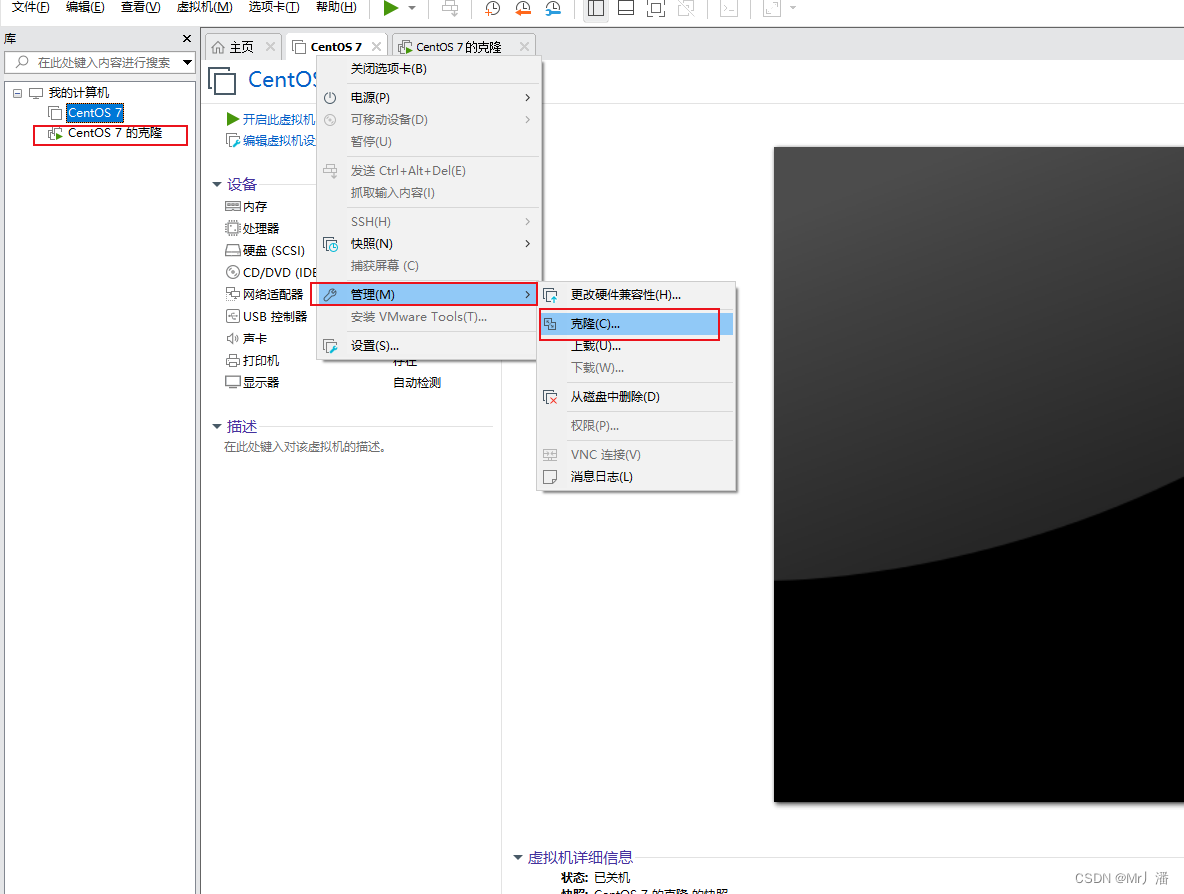Click the stretch guest display toolbar icon

point(772,8)
